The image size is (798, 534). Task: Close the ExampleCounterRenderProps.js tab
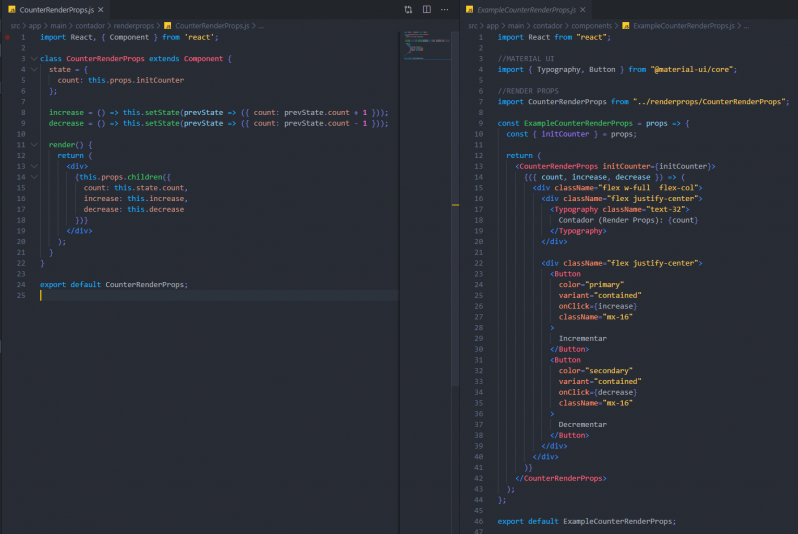click(583, 9)
